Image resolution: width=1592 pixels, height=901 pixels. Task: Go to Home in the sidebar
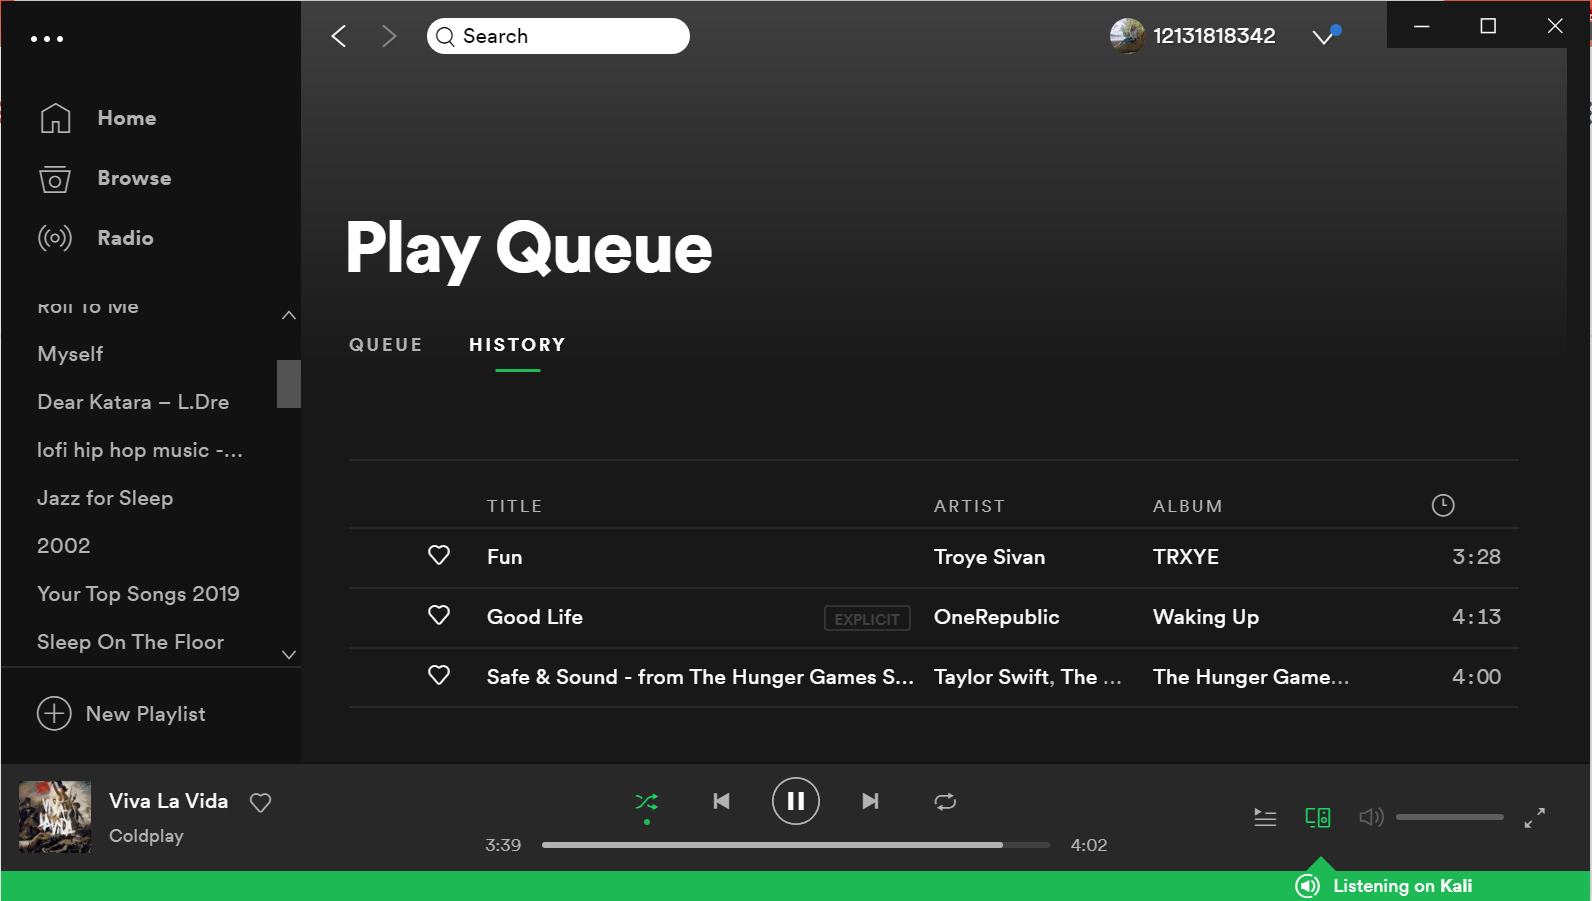(127, 118)
